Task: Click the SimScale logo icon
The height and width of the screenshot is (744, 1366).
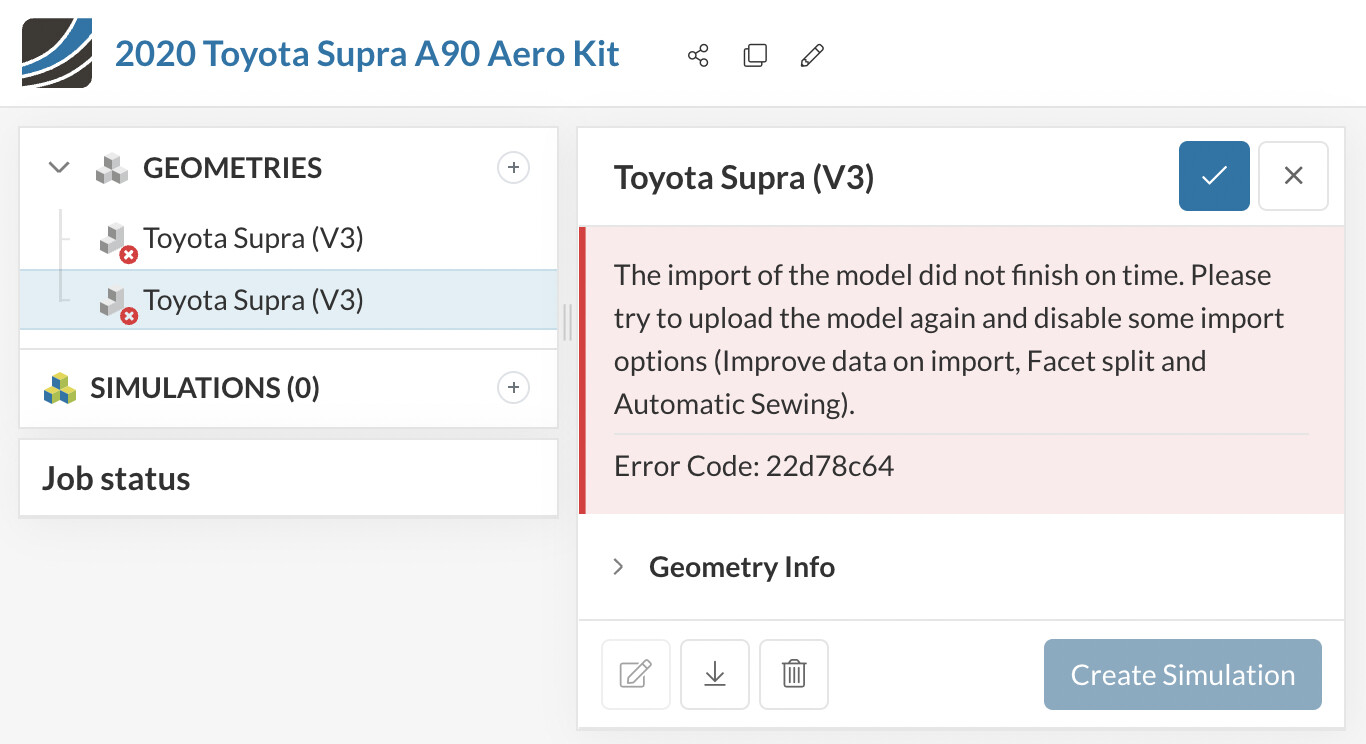Action: click(x=57, y=52)
